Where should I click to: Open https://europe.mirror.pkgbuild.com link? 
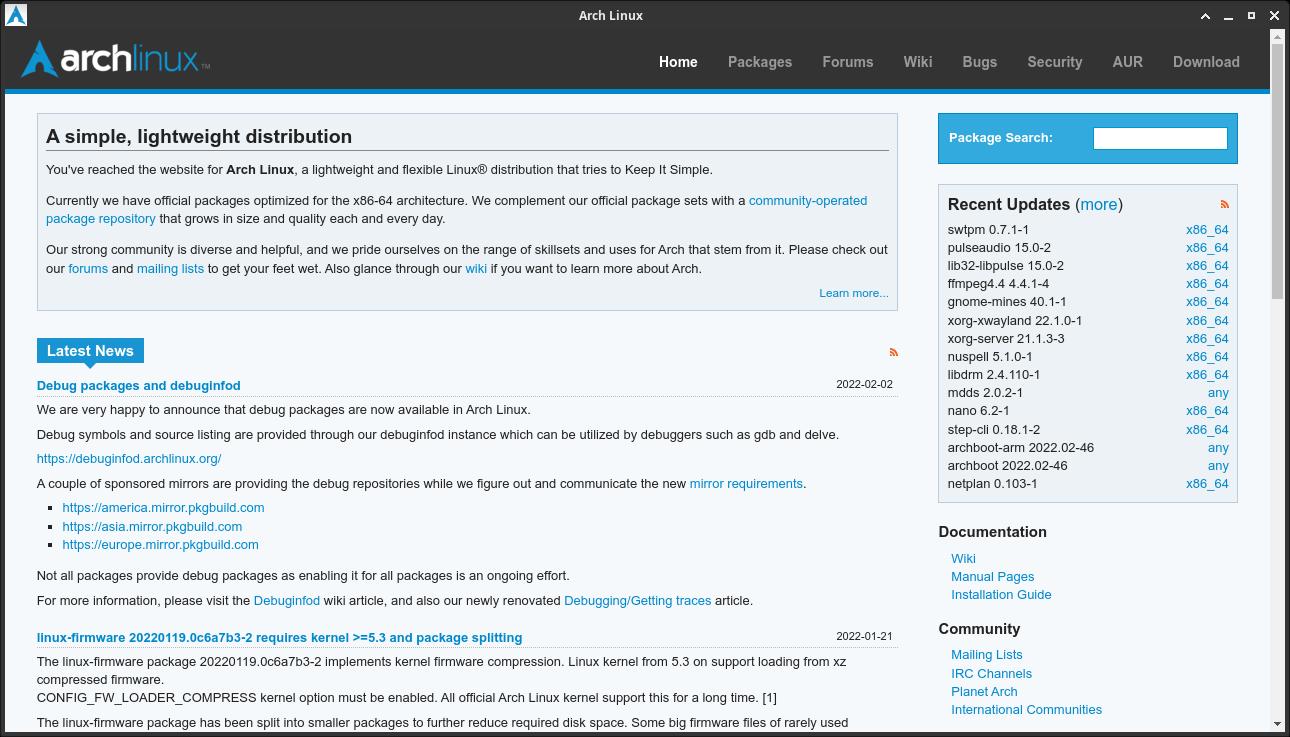(160, 544)
